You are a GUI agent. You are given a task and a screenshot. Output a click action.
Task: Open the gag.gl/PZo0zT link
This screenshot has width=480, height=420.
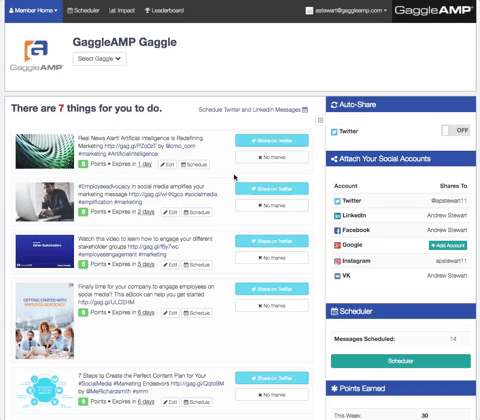point(130,146)
